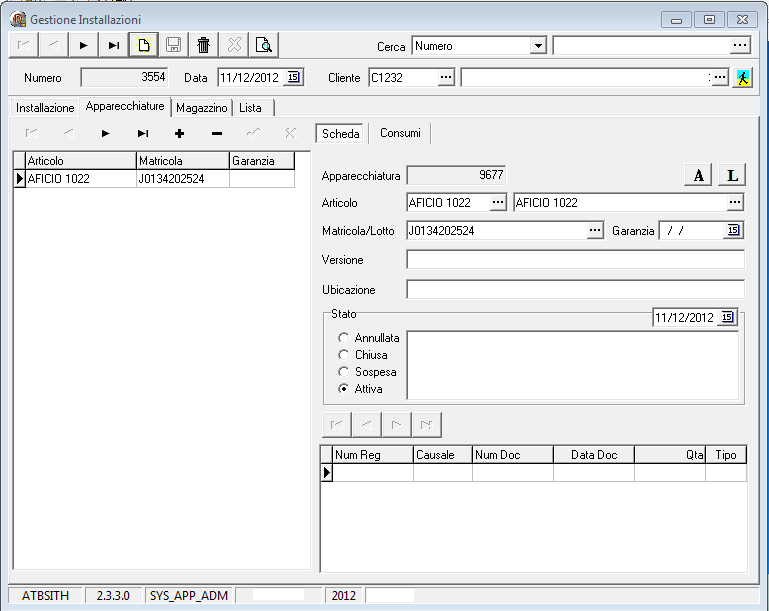Open lookup for Cerca search field
Image resolution: width=769 pixels, height=611 pixels.
click(x=740, y=45)
